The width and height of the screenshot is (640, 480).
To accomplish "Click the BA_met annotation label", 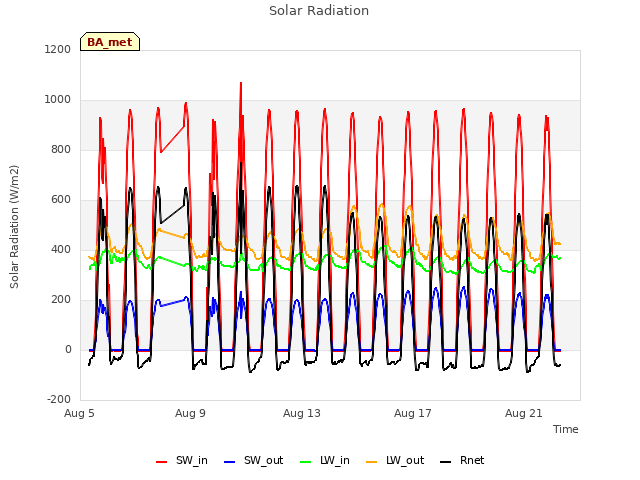I will (x=110, y=42).
